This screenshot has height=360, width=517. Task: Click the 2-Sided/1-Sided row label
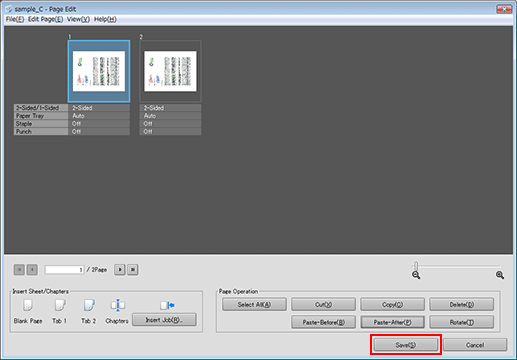[41, 108]
